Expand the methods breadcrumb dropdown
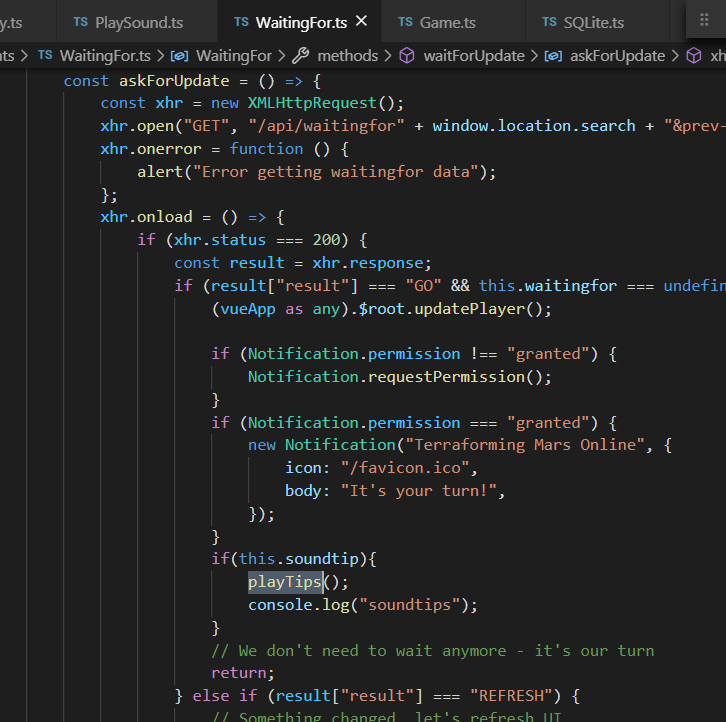The height and width of the screenshot is (722, 726). [x=348, y=56]
